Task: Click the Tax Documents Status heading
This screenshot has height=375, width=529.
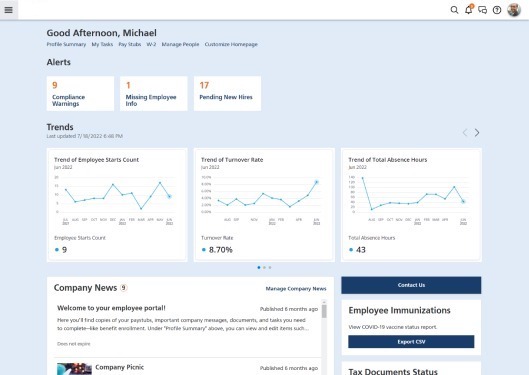Action: pos(393,371)
